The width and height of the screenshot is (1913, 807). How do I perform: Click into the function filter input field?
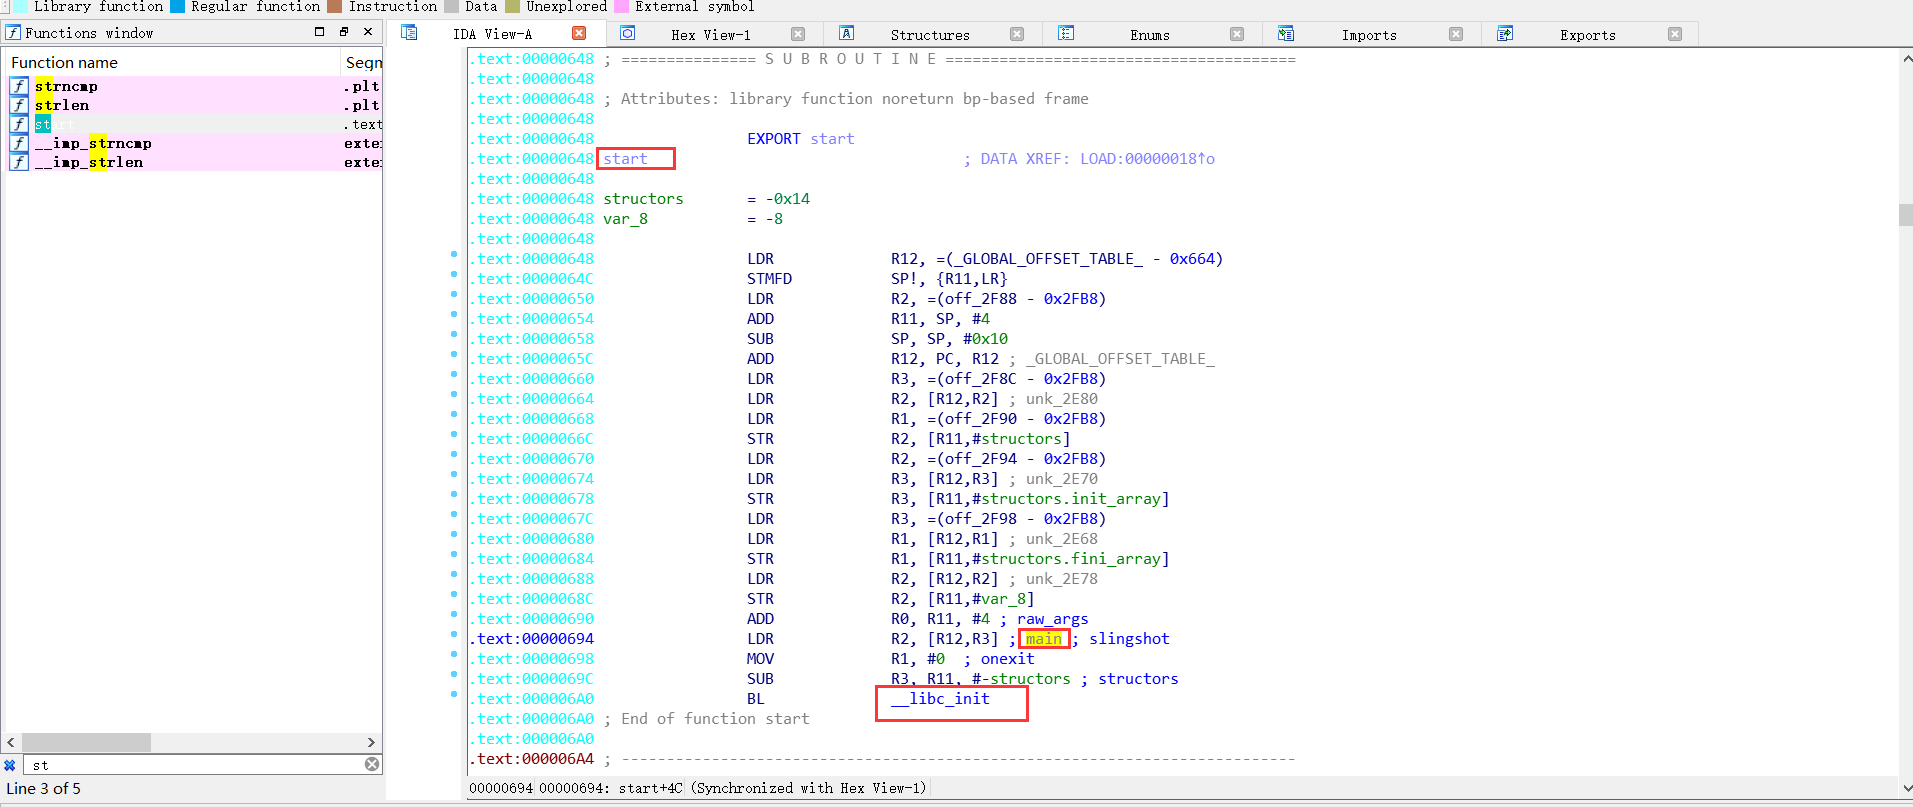click(195, 765)
